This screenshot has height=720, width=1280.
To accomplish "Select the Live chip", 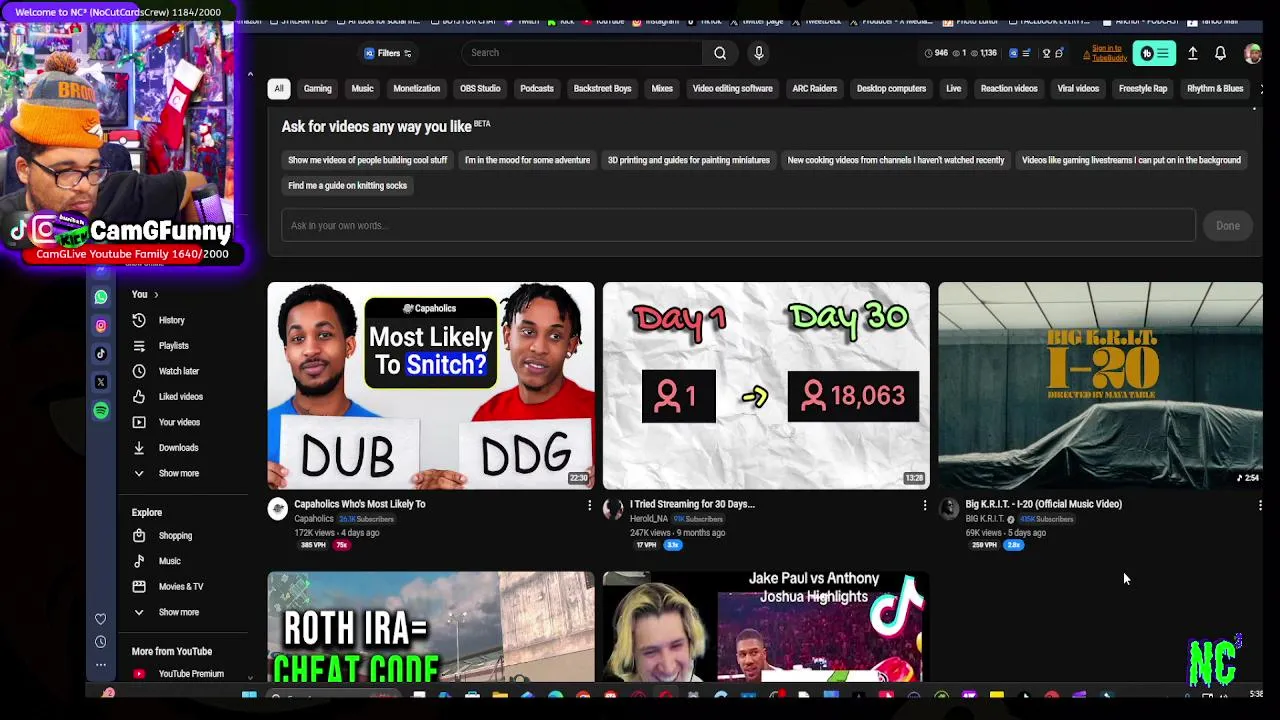I will point(953,89).
